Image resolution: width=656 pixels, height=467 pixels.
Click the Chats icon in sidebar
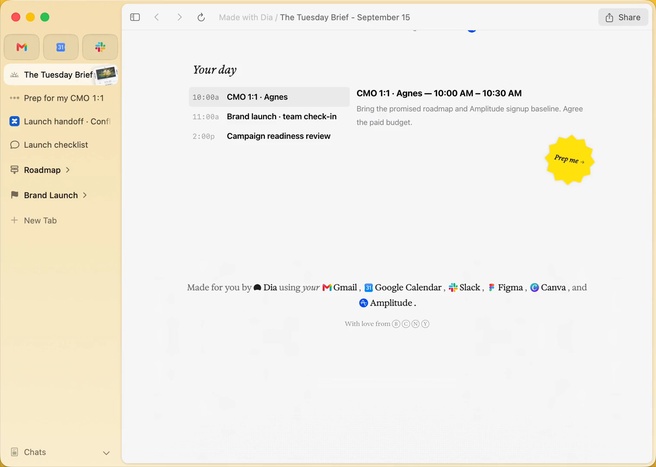point(14,452)
